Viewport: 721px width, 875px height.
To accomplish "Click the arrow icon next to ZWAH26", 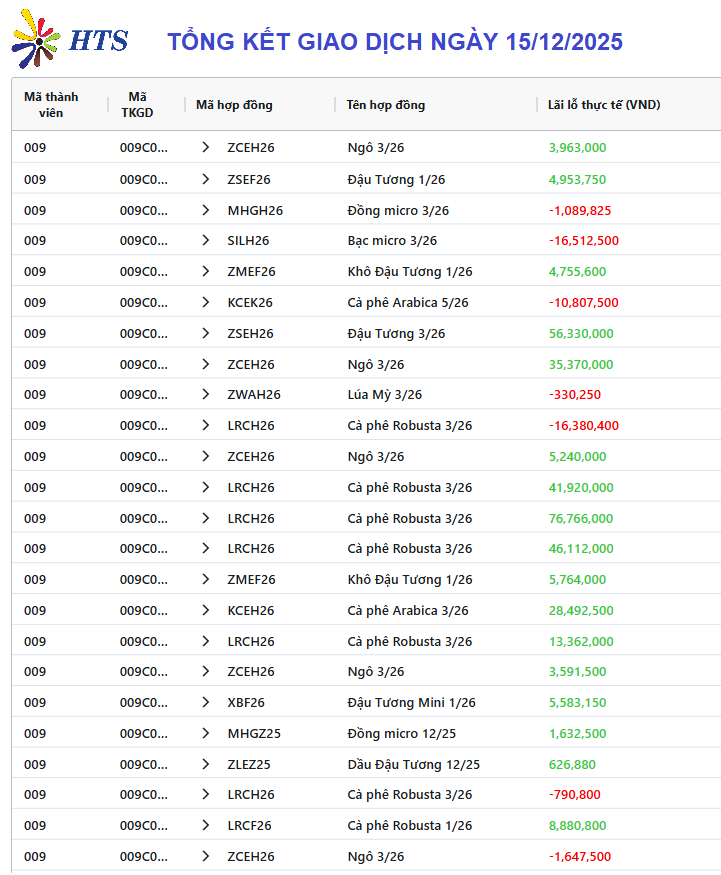I will (x=206, y=394).
